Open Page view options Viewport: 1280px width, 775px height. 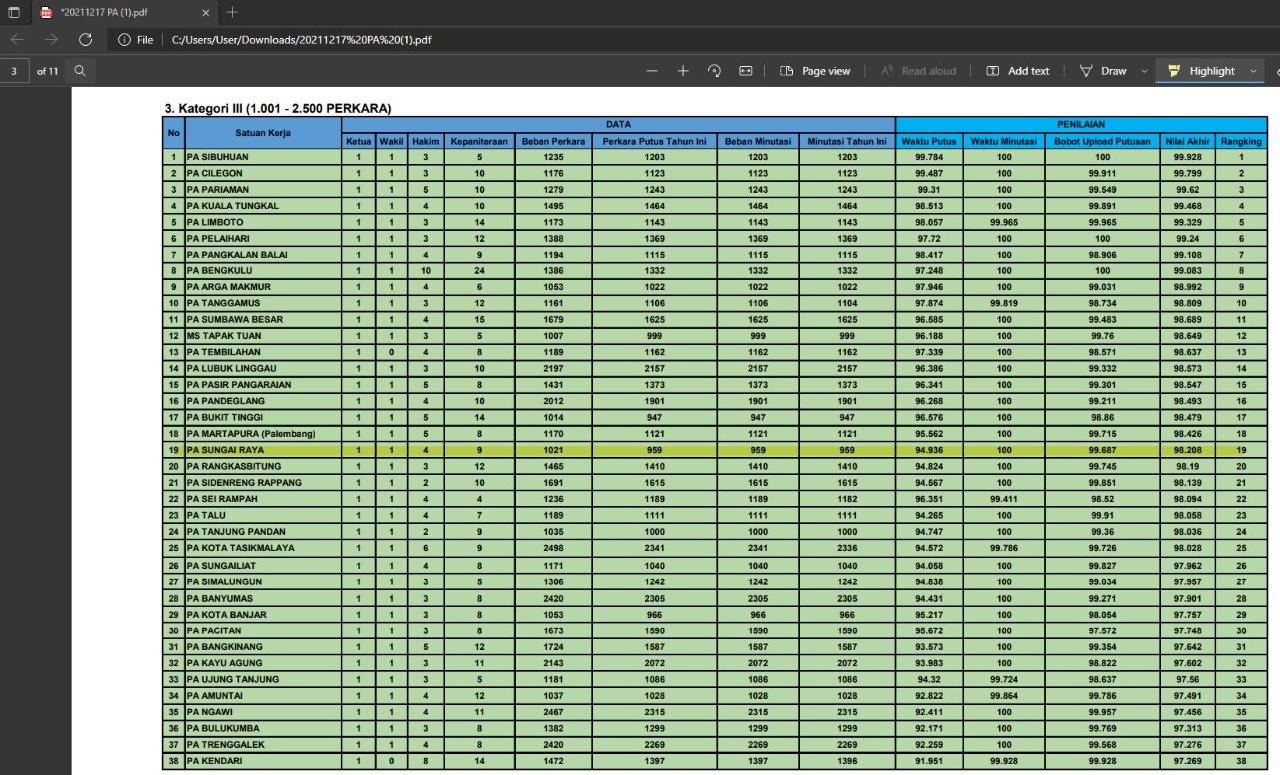pyautogui.click(x=815, y=71)
